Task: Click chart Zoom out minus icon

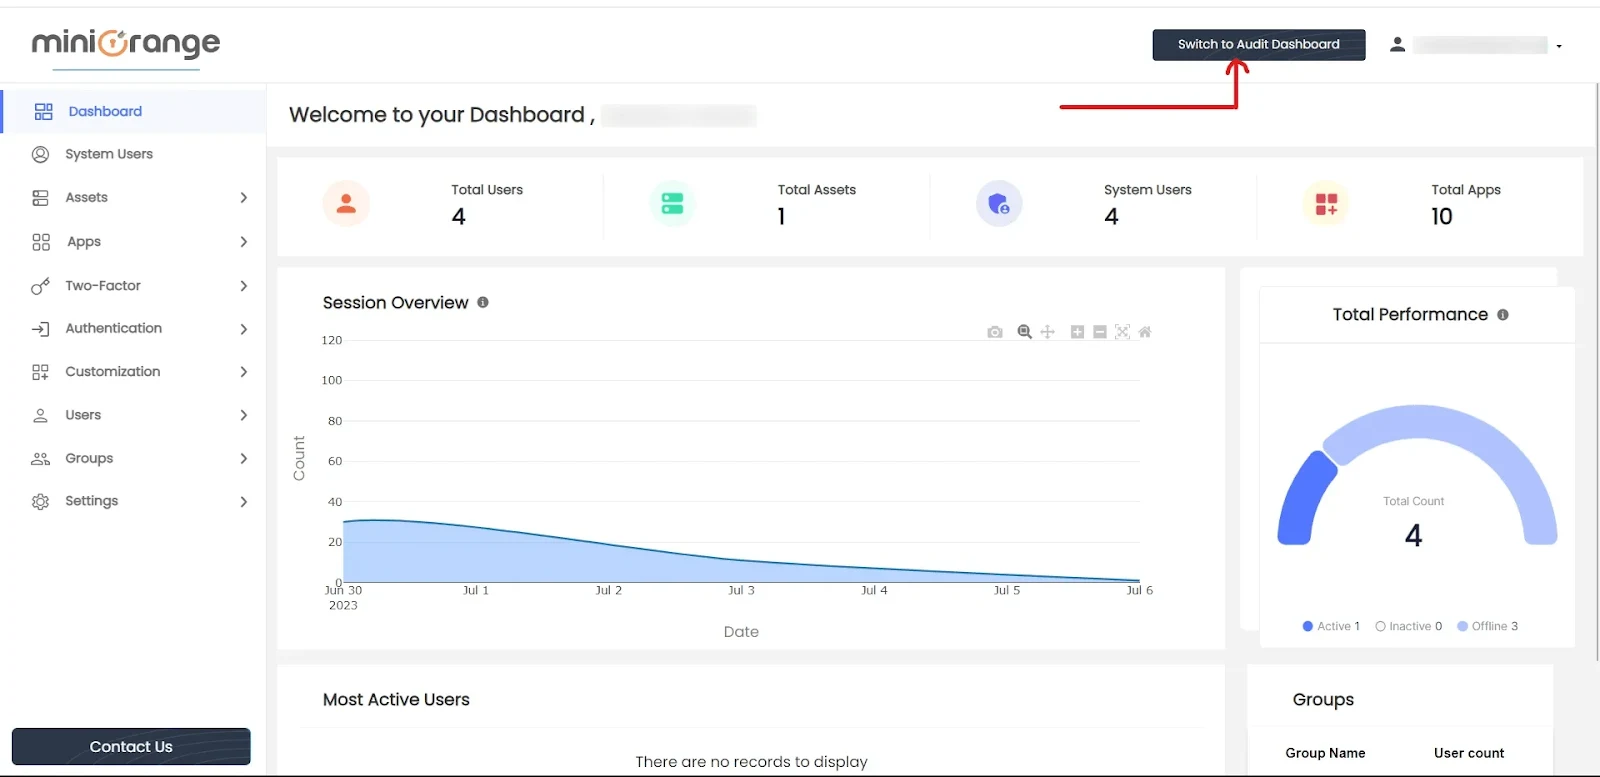Action: tap(1100, 332)
